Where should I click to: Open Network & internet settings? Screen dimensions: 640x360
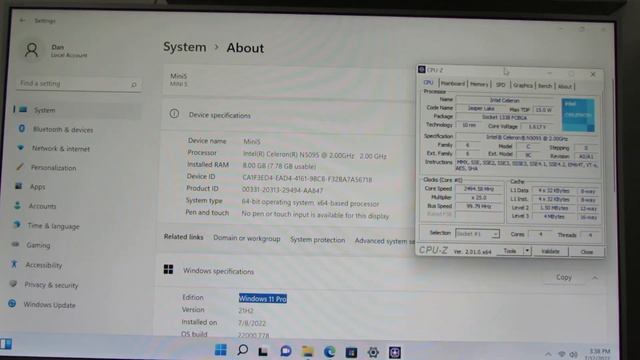[61, 149]
